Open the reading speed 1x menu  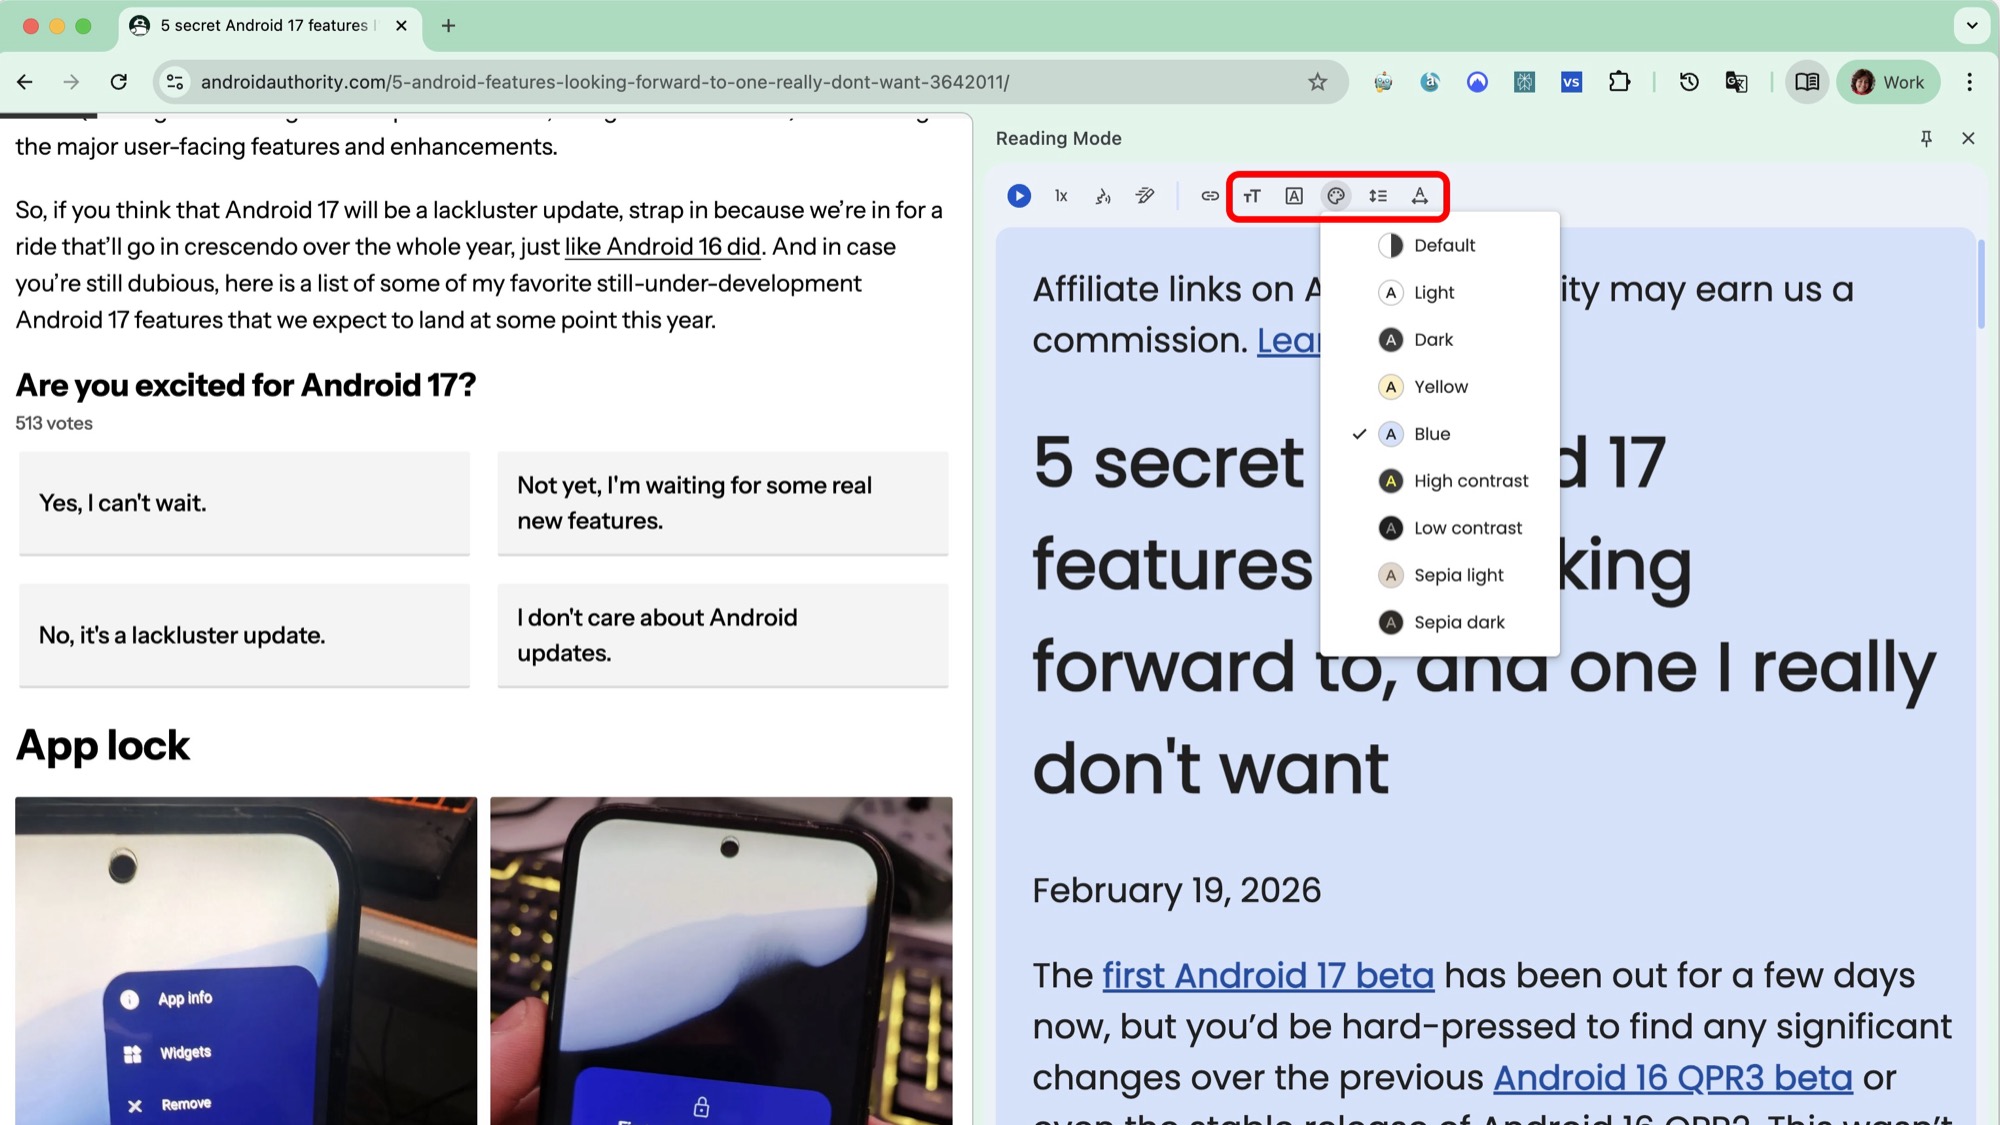(1060, 196)
